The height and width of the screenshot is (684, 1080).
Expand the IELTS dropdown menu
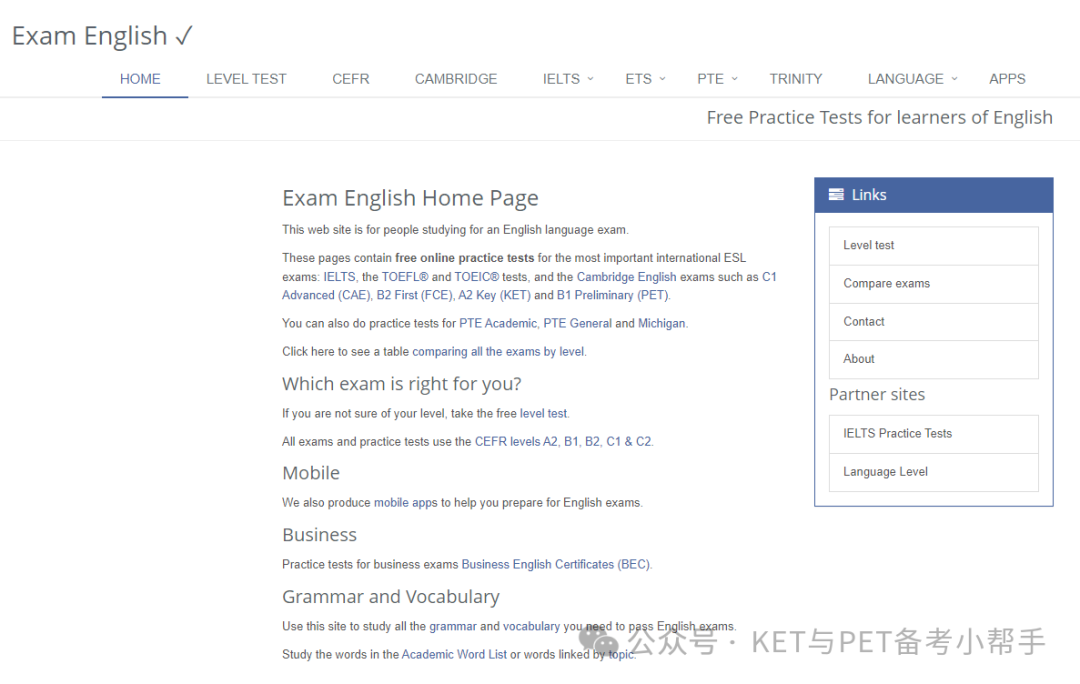[568, 79]
